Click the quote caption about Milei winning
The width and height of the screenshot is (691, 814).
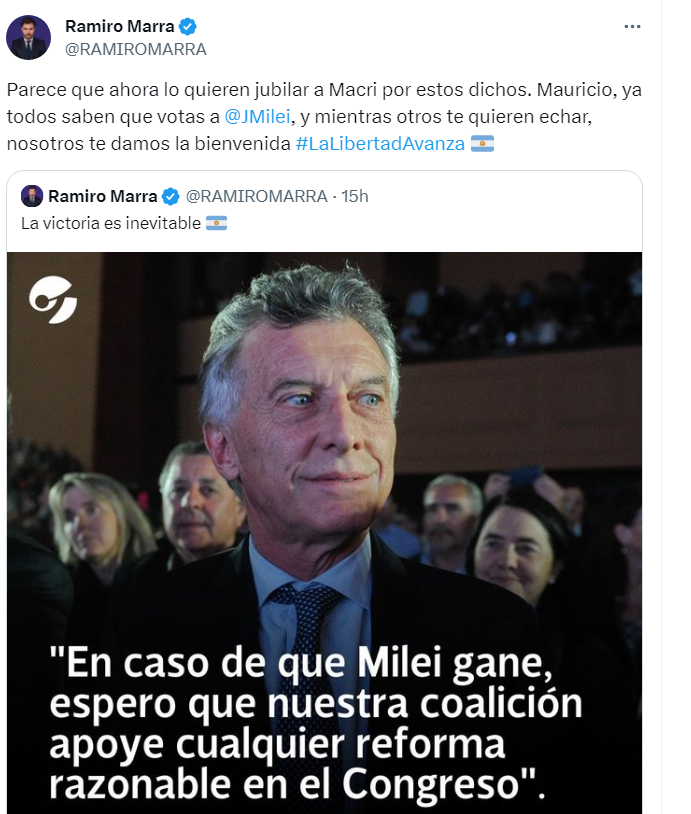tap(316, 722)
